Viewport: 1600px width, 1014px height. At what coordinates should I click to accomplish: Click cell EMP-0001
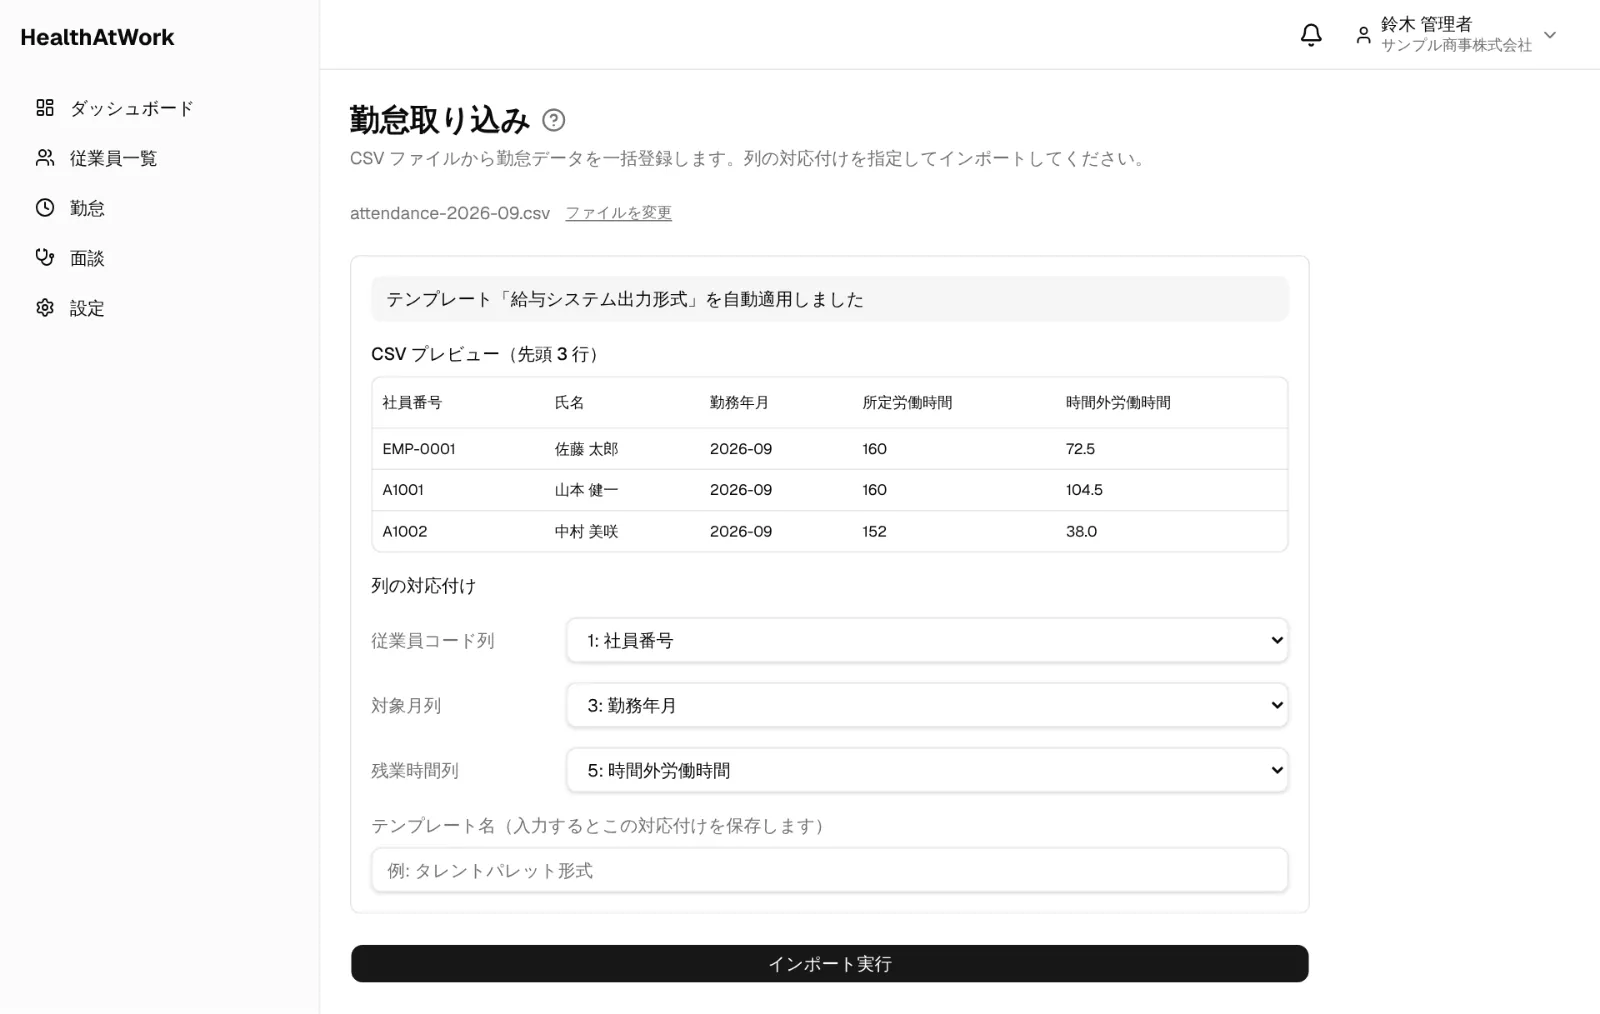419,449
